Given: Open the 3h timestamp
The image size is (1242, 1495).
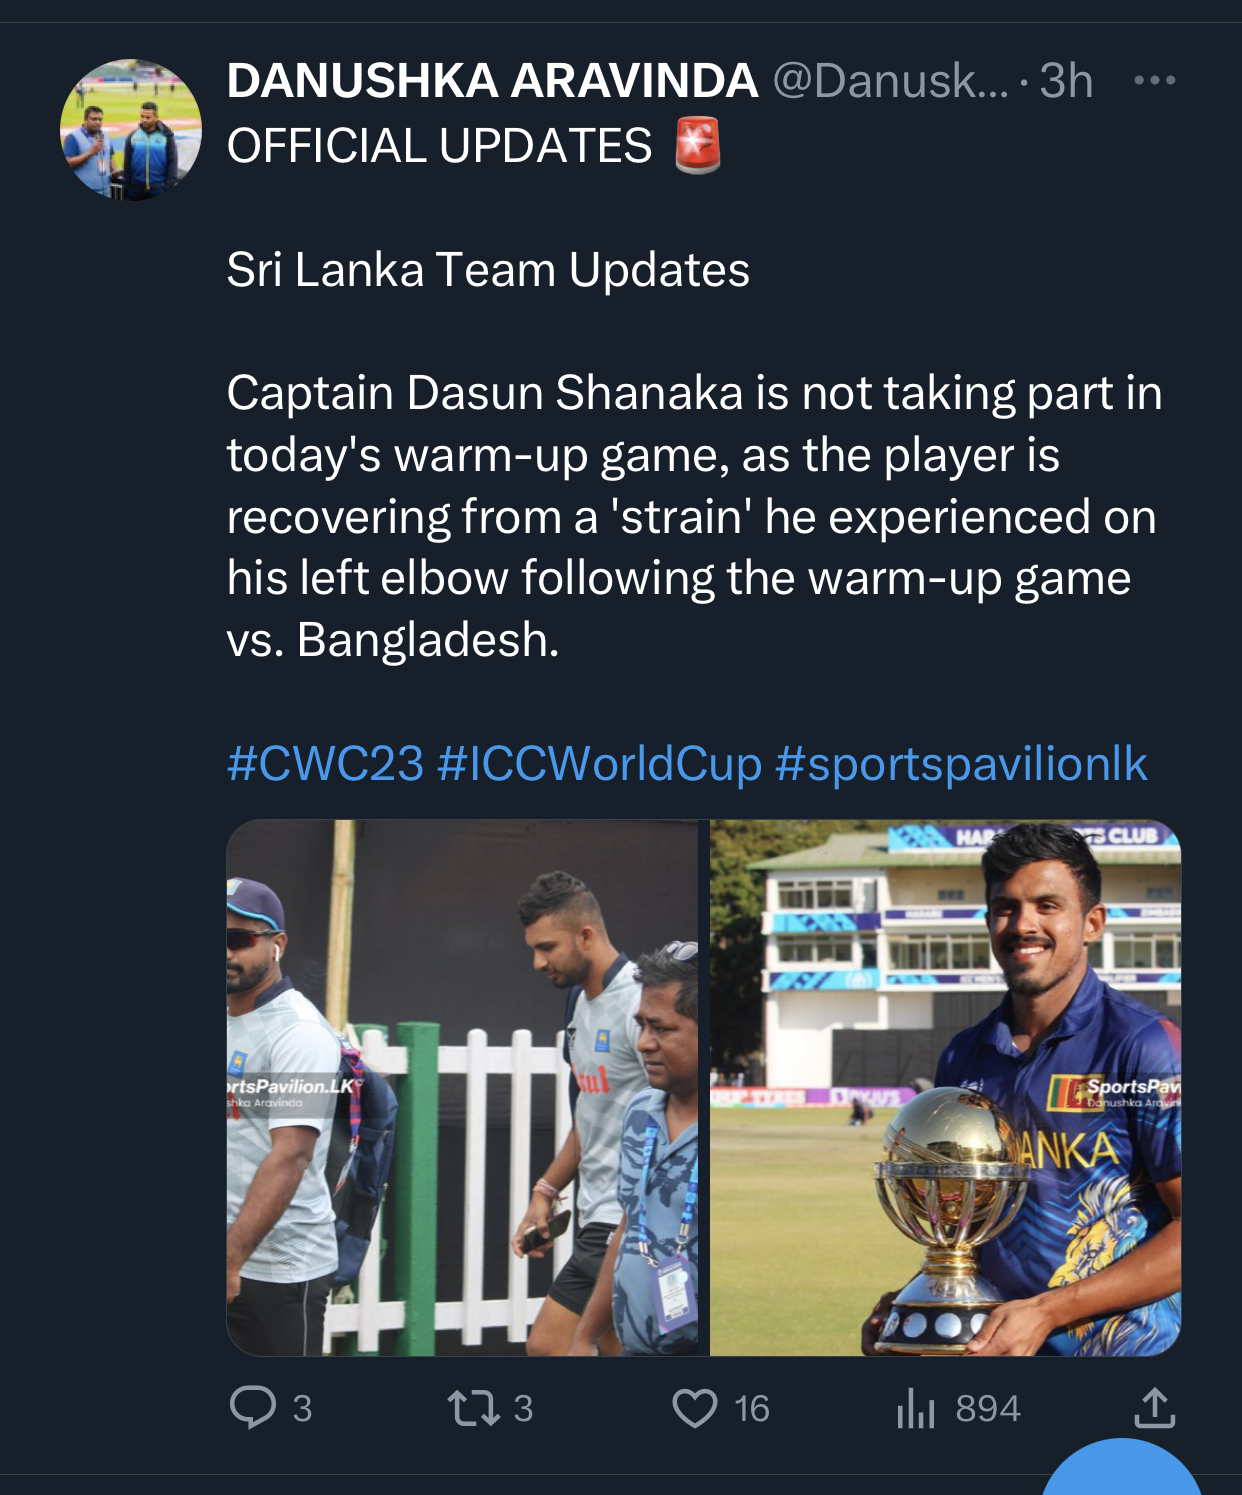Looking at the screenshot, I should [1066, 81].
